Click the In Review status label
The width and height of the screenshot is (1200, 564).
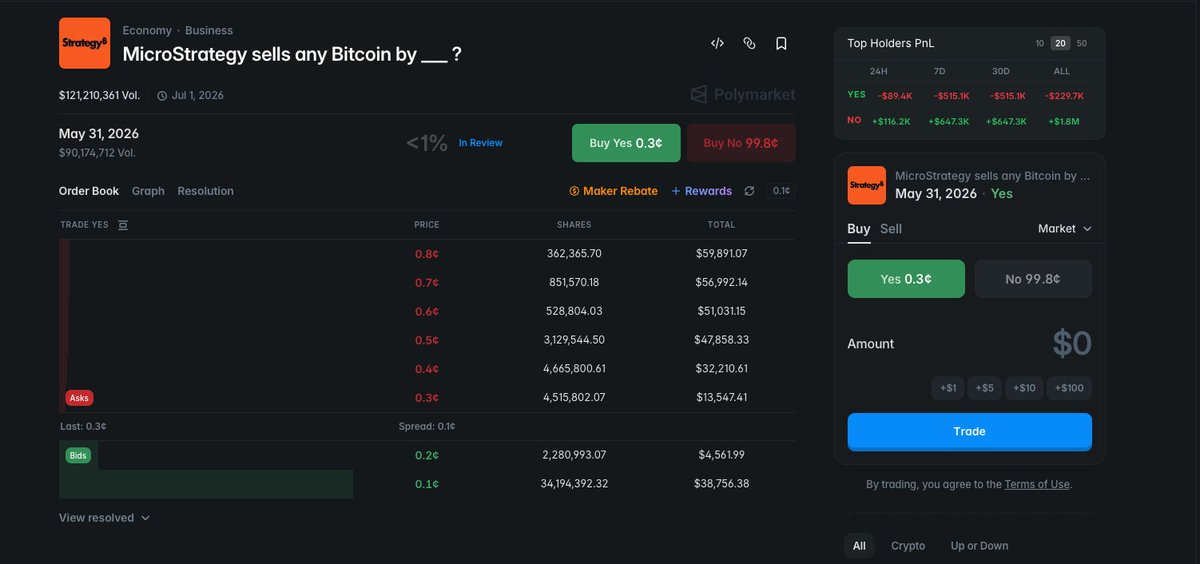pos(481,143)
